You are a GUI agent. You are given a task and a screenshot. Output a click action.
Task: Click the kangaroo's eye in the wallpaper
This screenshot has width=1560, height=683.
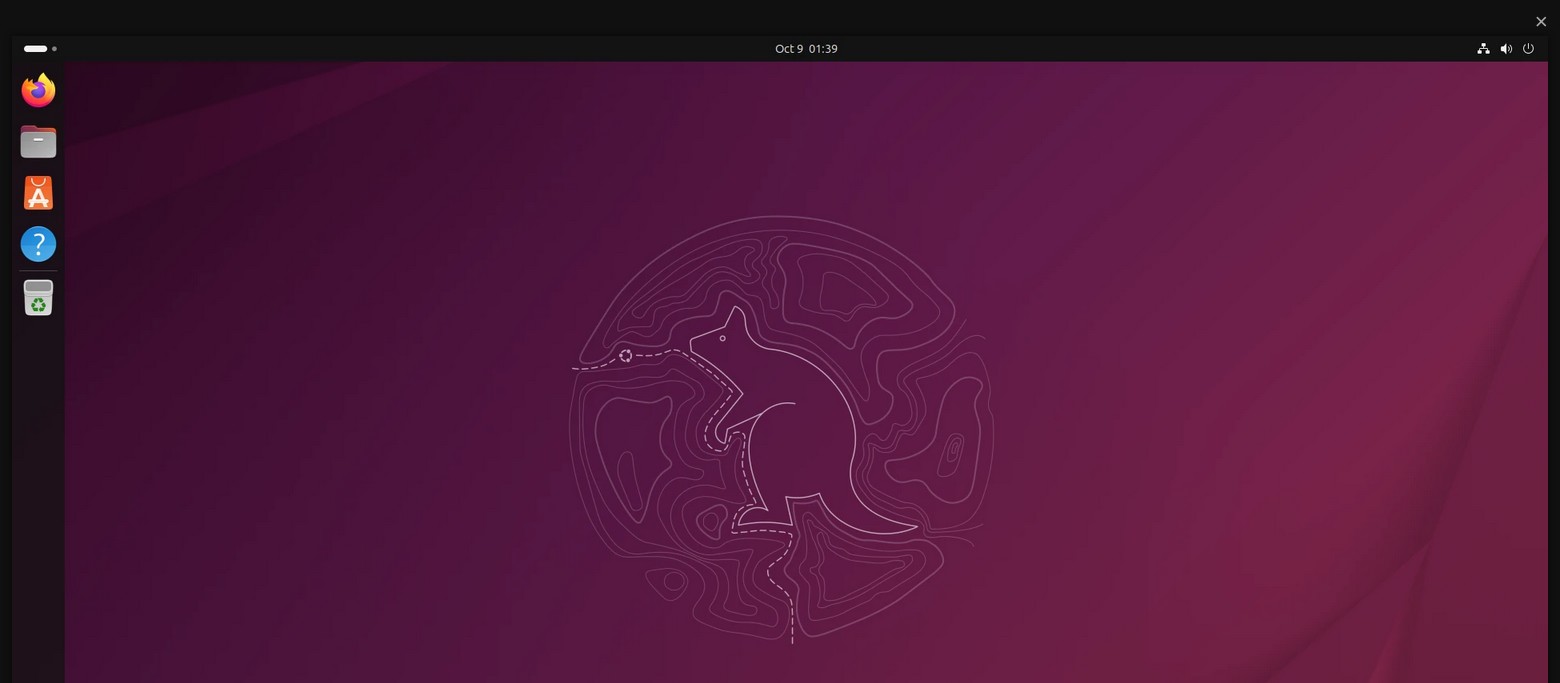(722, 338)
